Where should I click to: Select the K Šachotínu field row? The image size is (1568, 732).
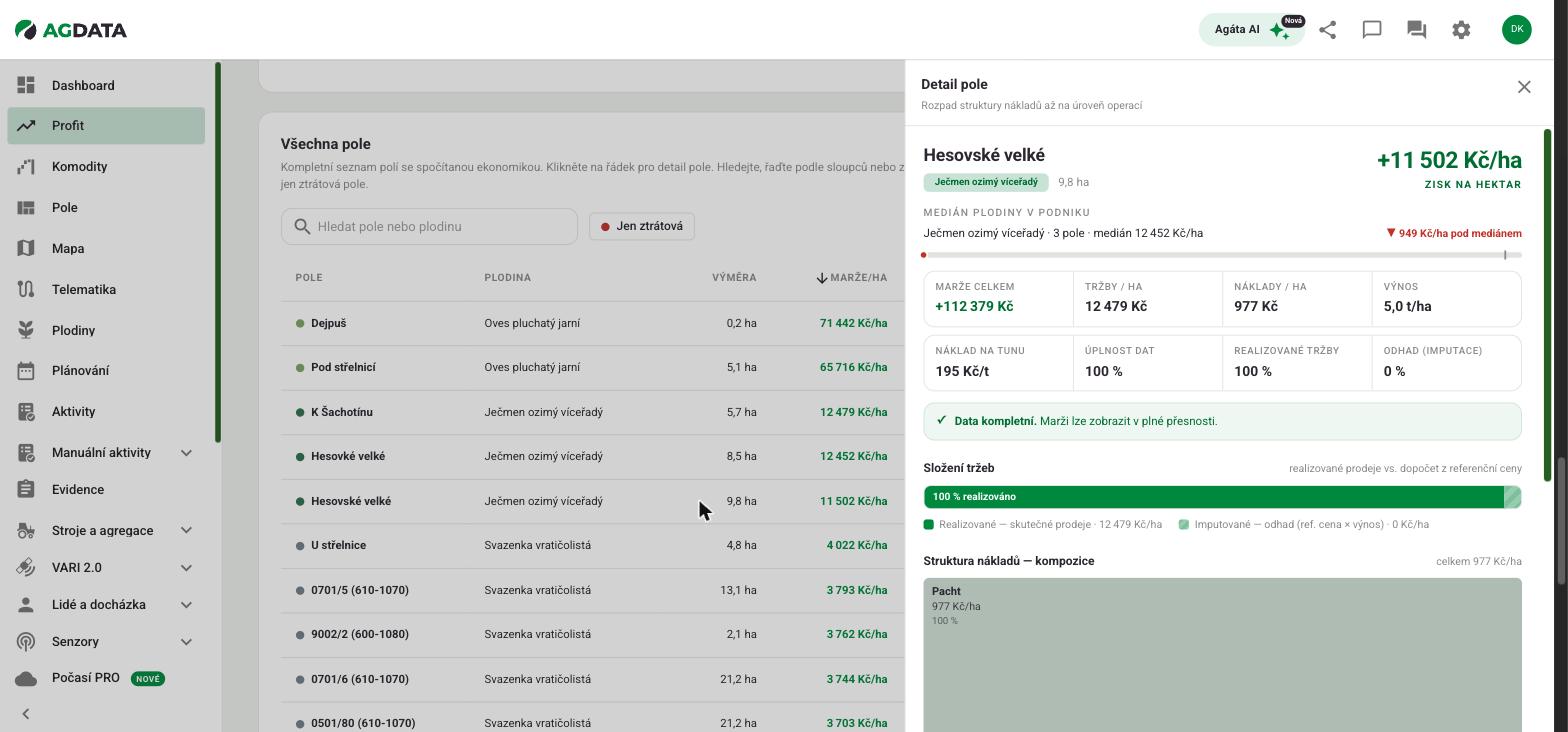[592, 412]
